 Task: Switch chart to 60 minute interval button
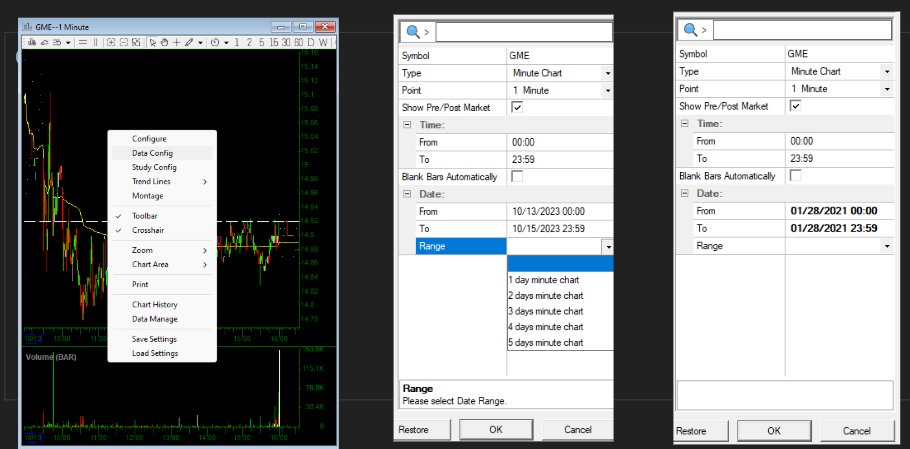299,42
